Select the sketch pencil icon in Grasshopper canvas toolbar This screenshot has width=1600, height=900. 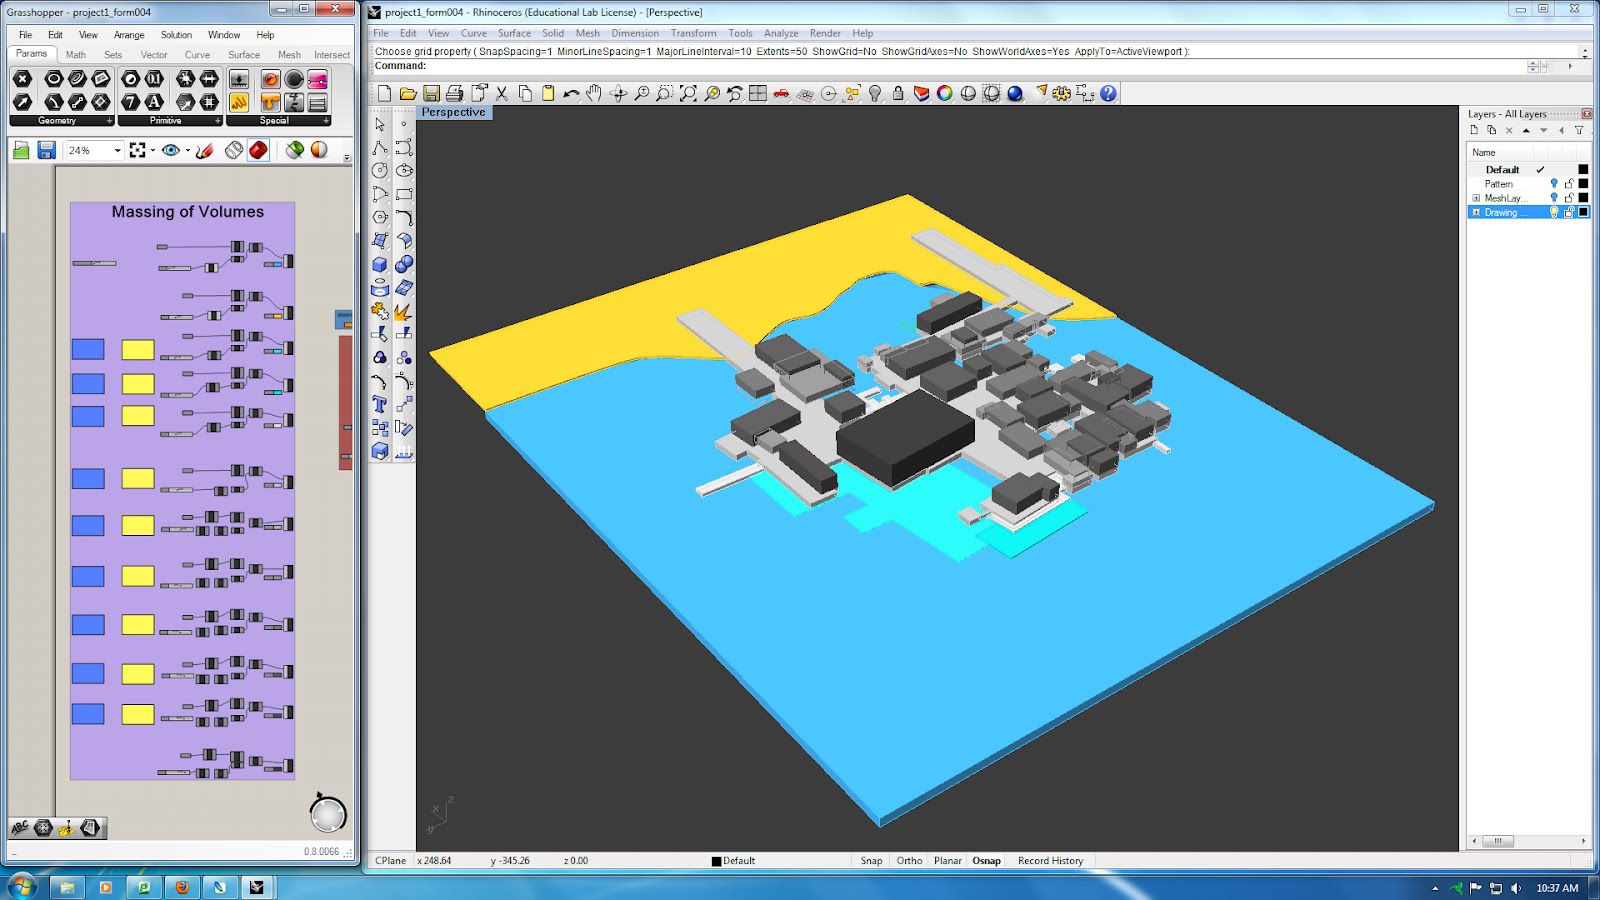click(203, 150)
